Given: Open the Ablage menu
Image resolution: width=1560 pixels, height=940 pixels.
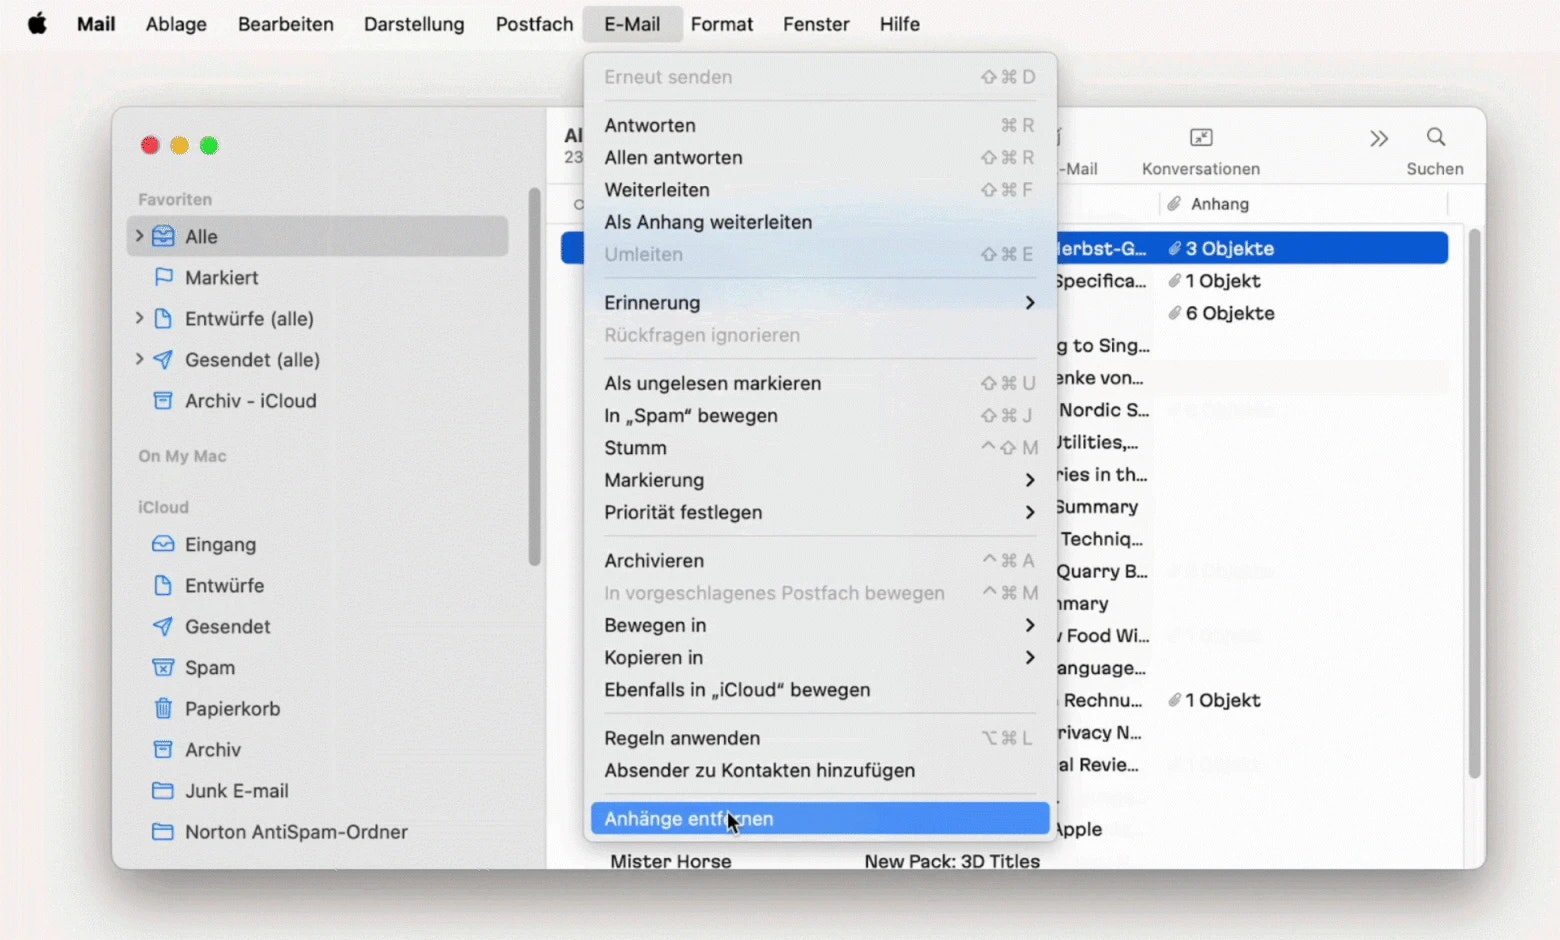Looking at the screenshot, I should click(176, 24).
